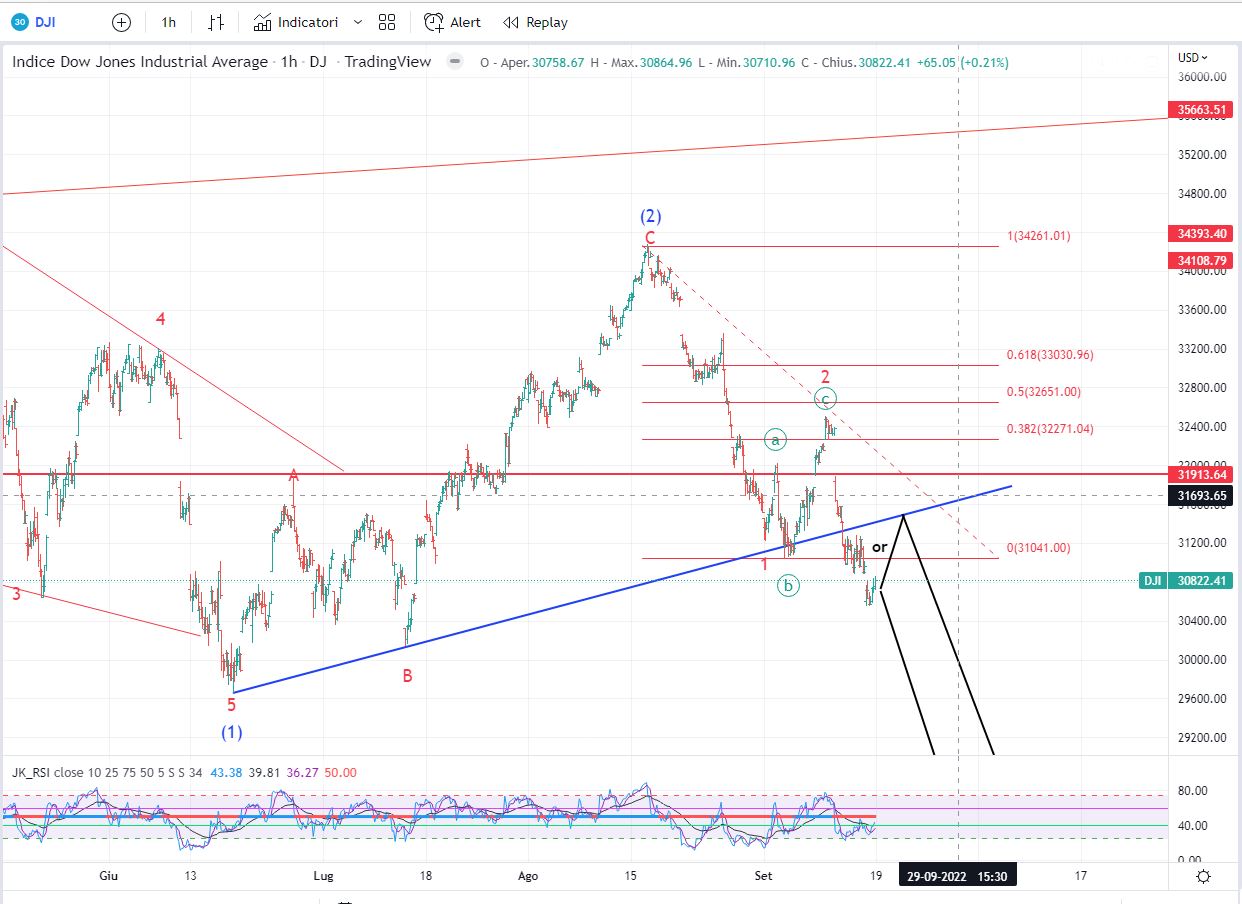Viewport: 1242px width, 904px height.
Task: Select the red wave label 4
Action: pos(160,319)
